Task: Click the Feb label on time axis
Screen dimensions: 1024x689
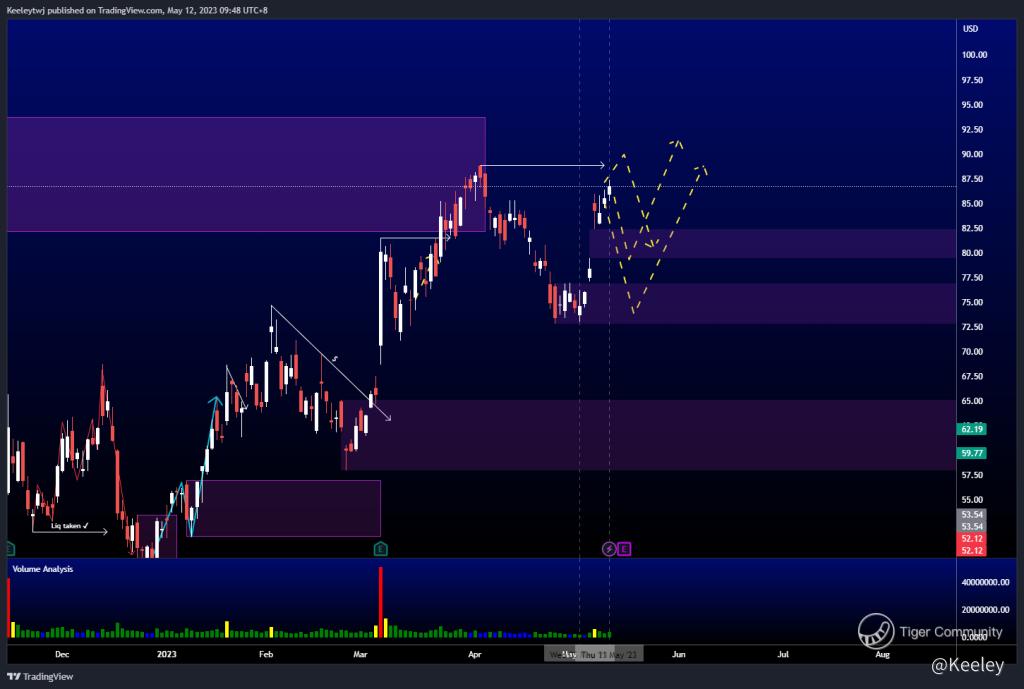Action: point(266,654)
